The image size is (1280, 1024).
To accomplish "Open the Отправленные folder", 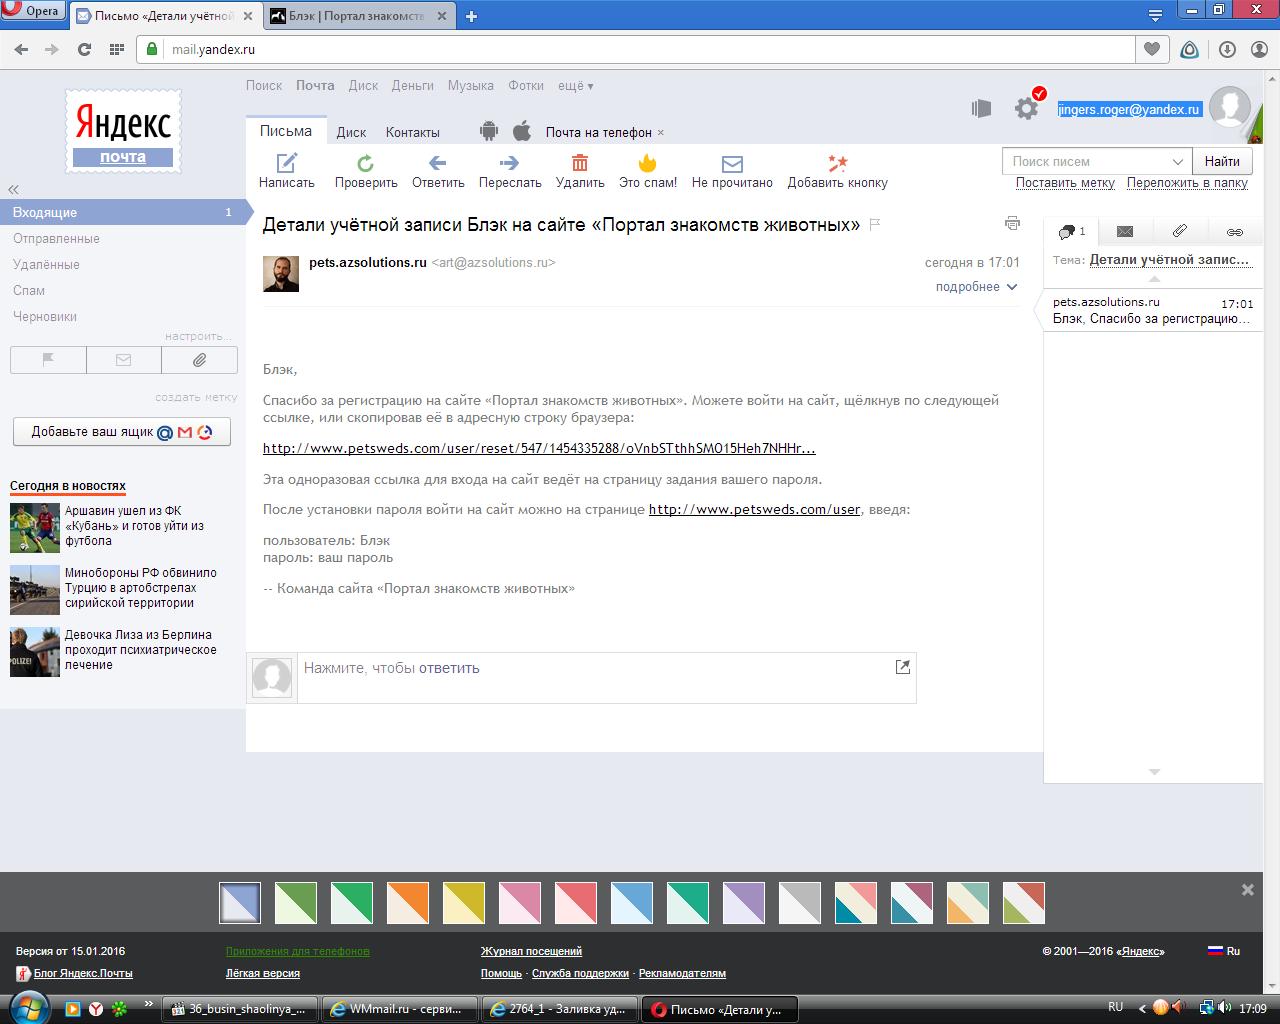I will tap(56, 238).
